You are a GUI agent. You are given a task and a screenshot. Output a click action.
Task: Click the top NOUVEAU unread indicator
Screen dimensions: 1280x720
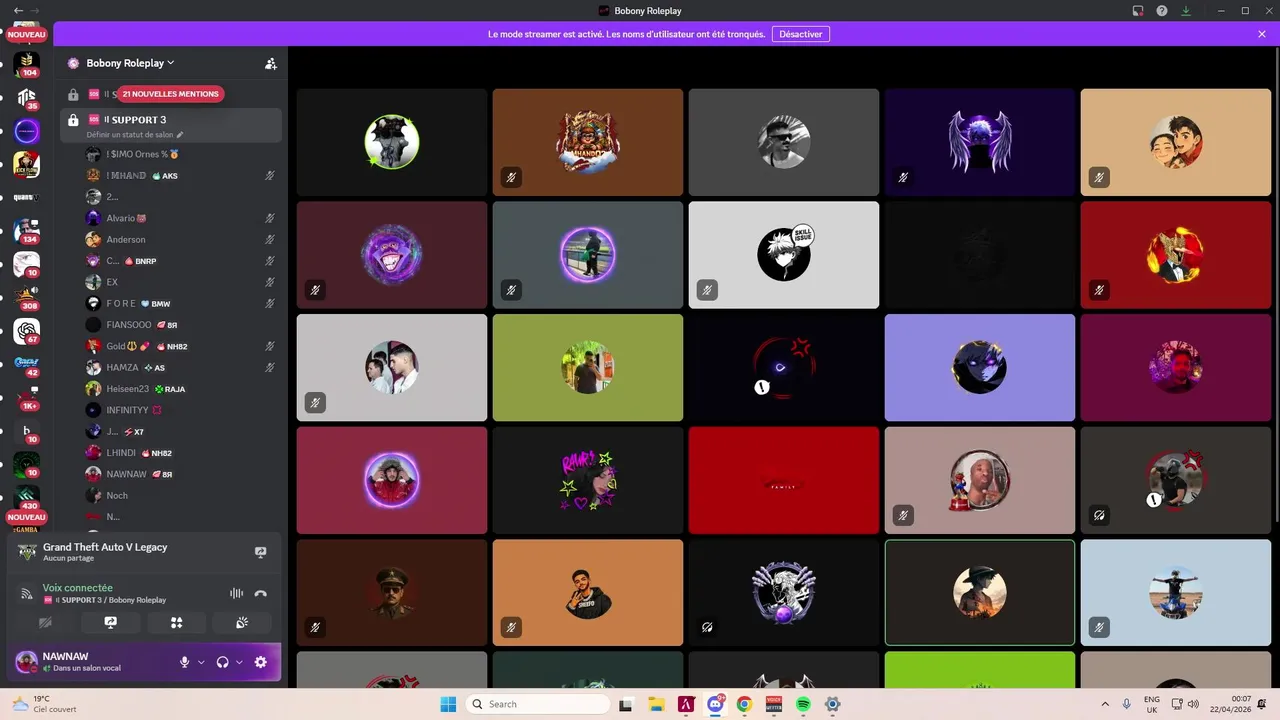point(27,34)
